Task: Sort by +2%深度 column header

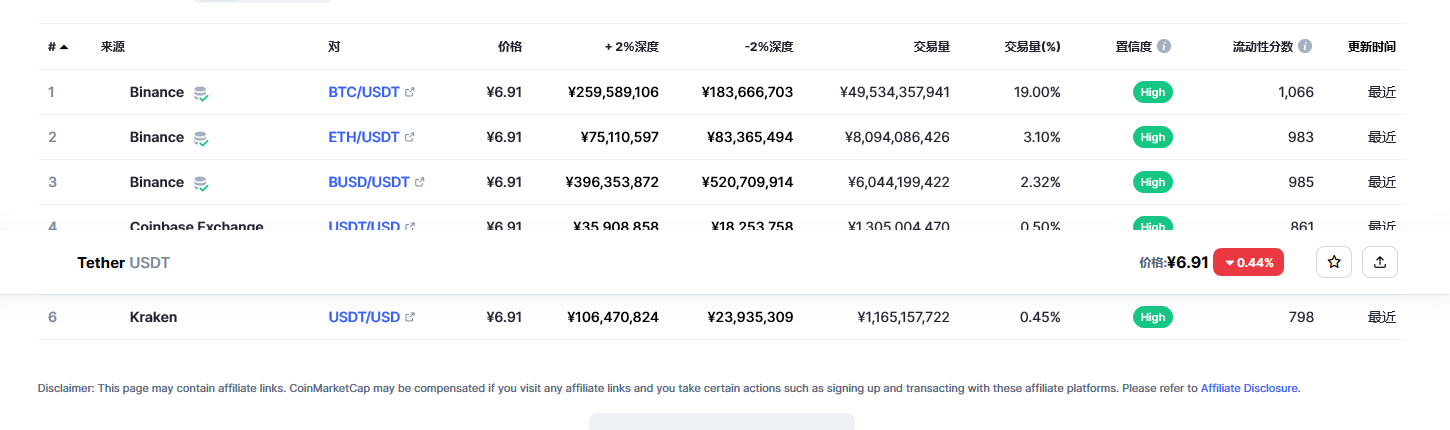Action: click(x=631, y=46)
